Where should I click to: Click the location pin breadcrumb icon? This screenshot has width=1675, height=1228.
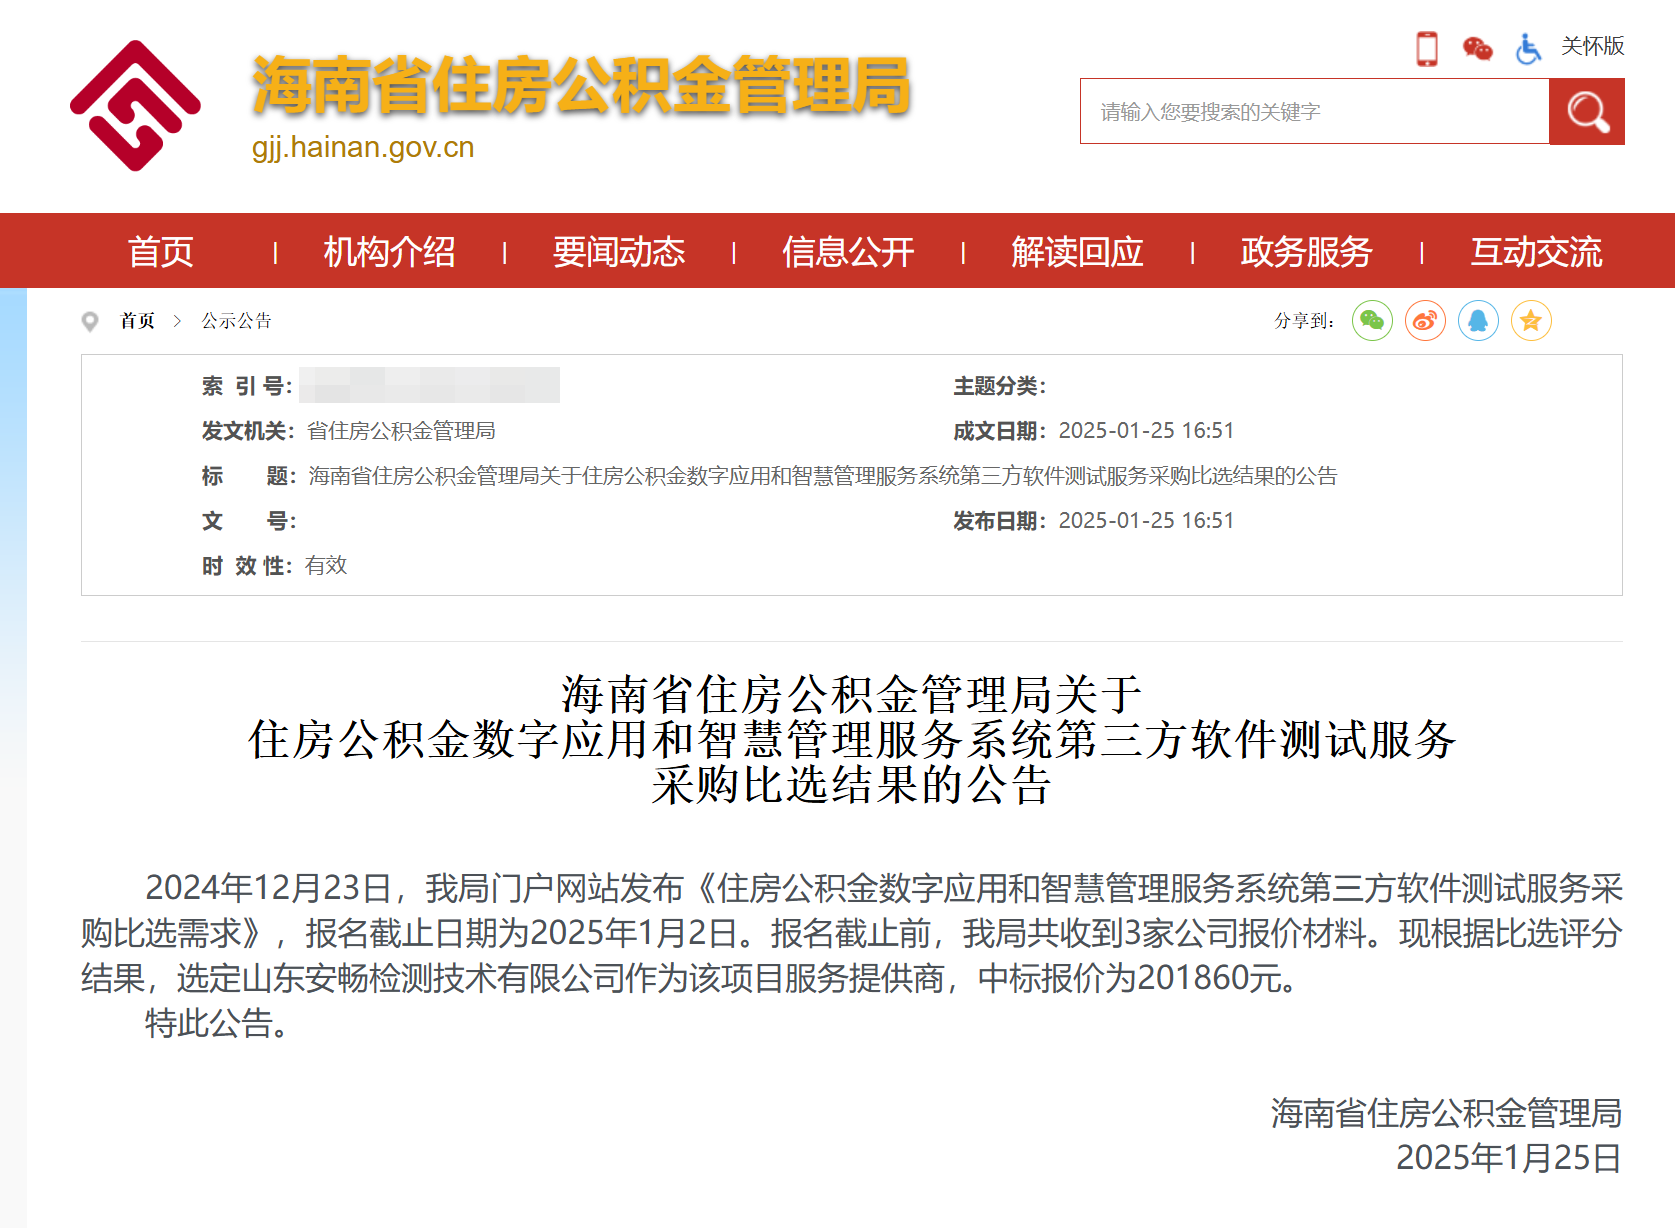click(x=90, y=322)
